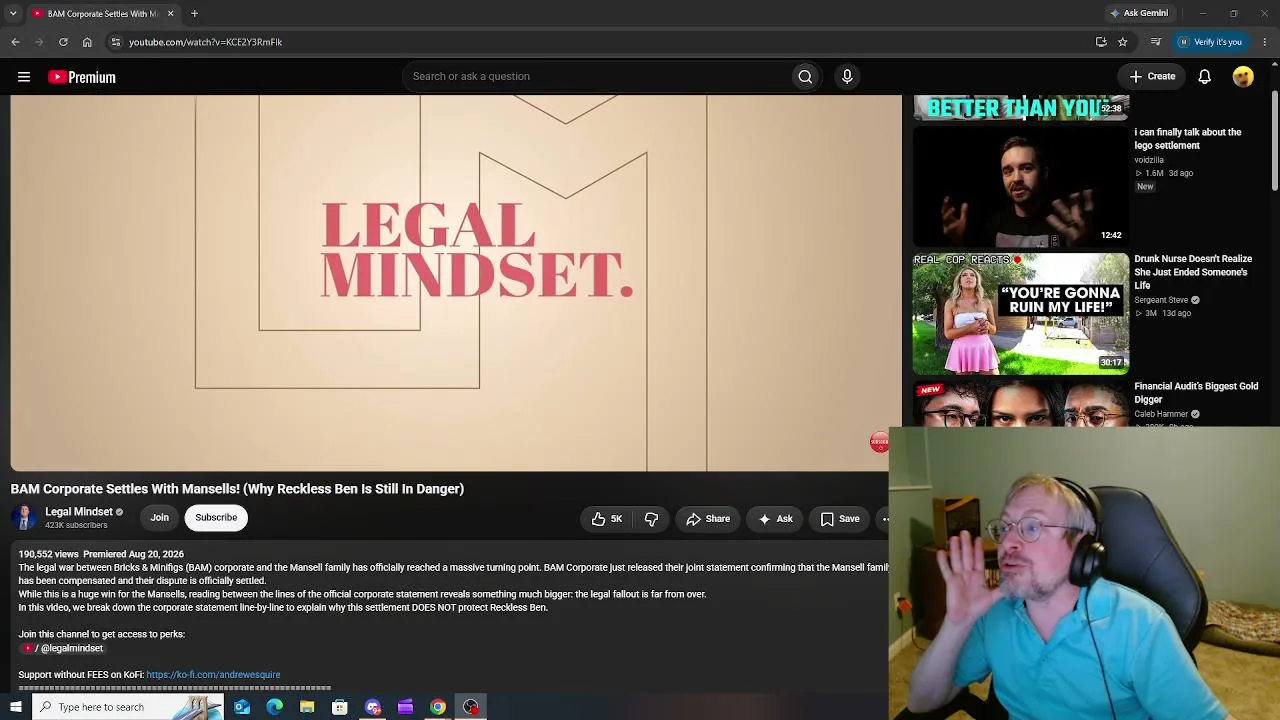Launch Outlook from the taskbar

pos(242,707)
